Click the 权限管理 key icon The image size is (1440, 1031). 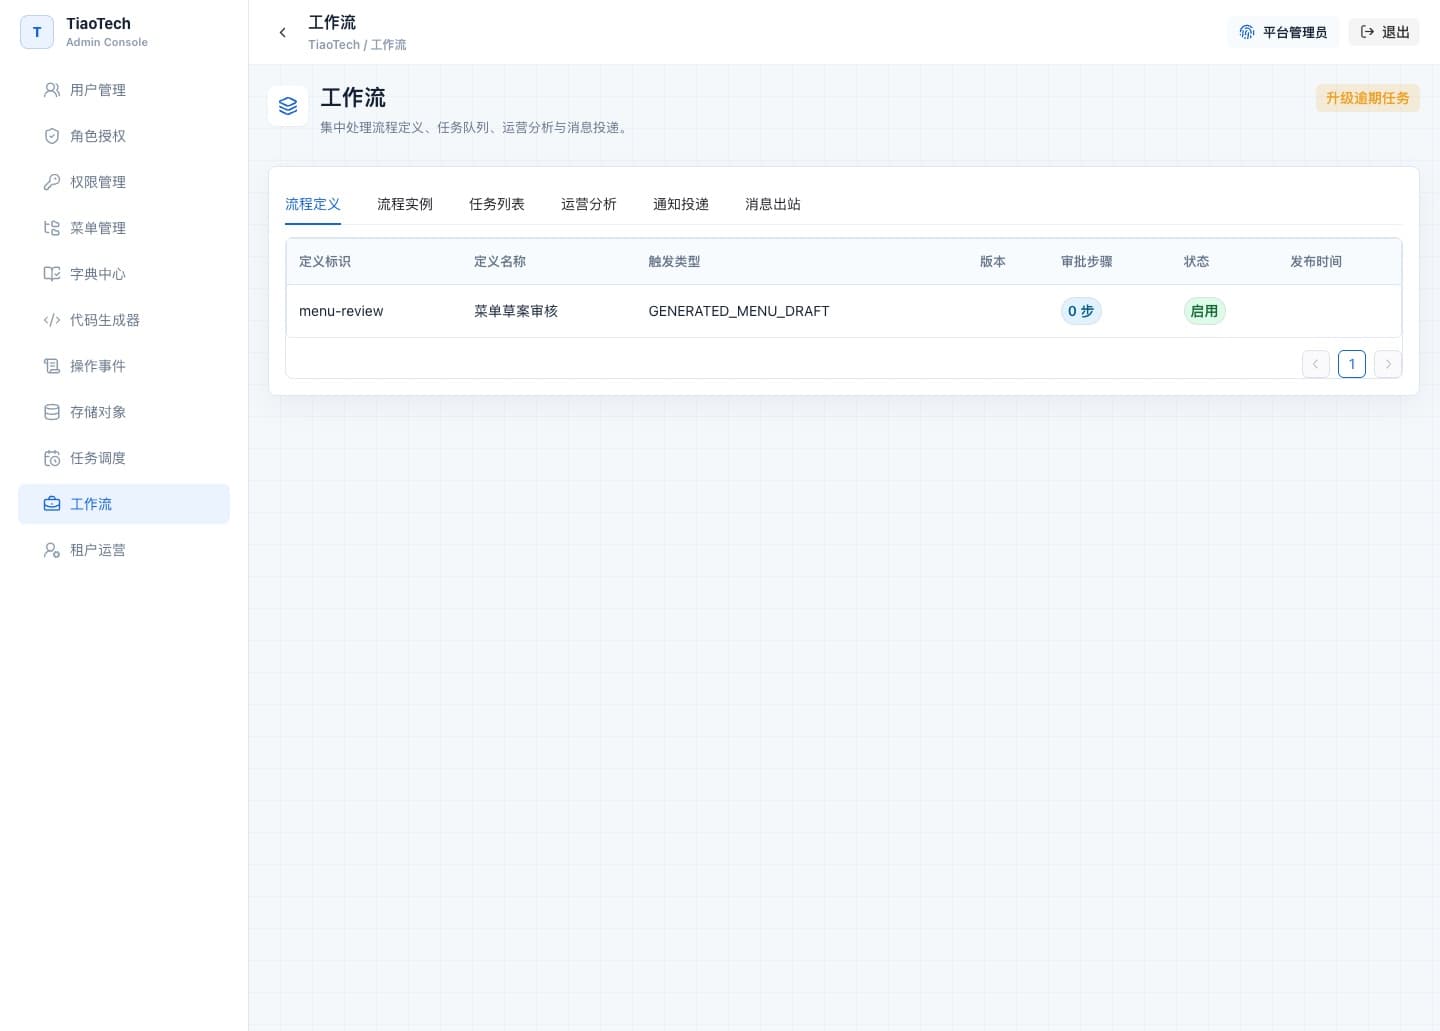[x=52, y=182]
